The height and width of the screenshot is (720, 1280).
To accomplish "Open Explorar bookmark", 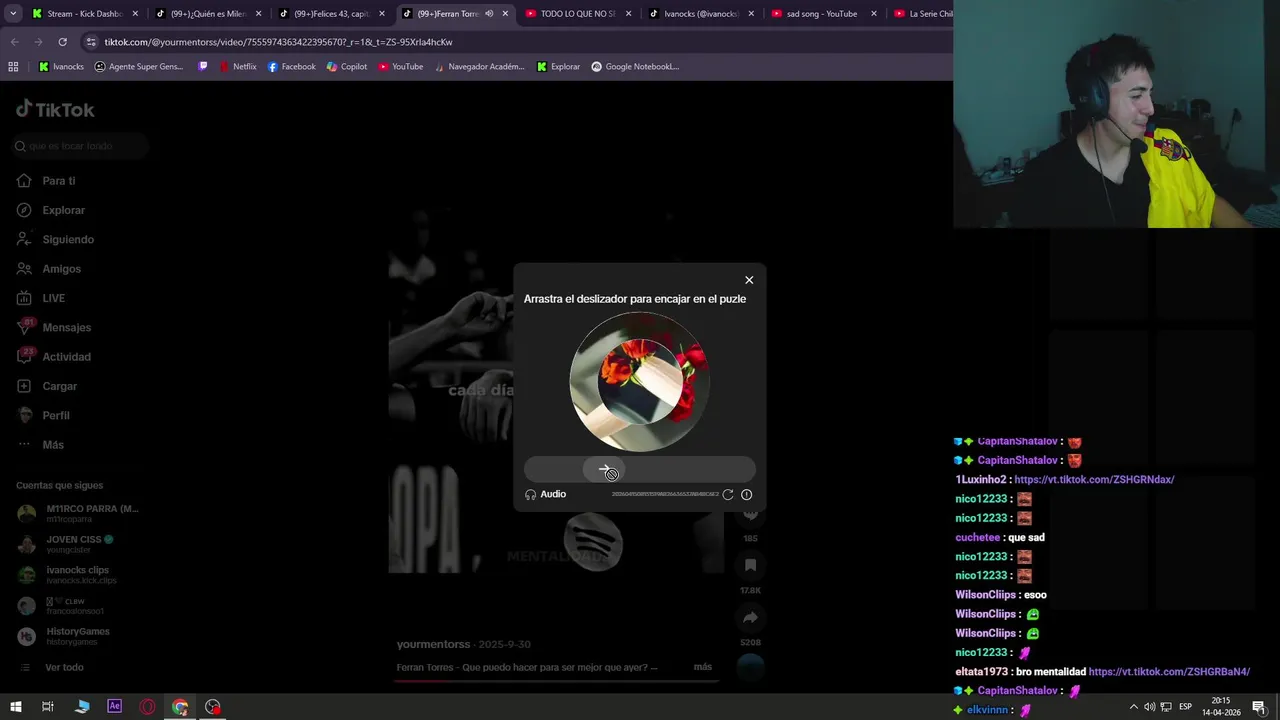I will pyautogui.click(x=558, y=67).
